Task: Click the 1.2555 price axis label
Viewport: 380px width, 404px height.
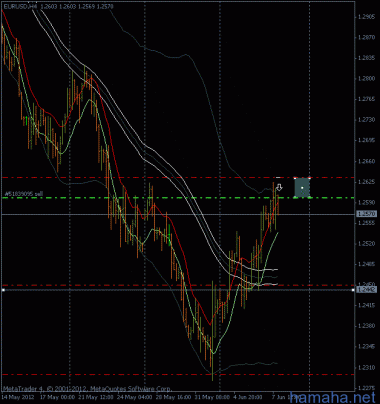Action: coord(366,223)
